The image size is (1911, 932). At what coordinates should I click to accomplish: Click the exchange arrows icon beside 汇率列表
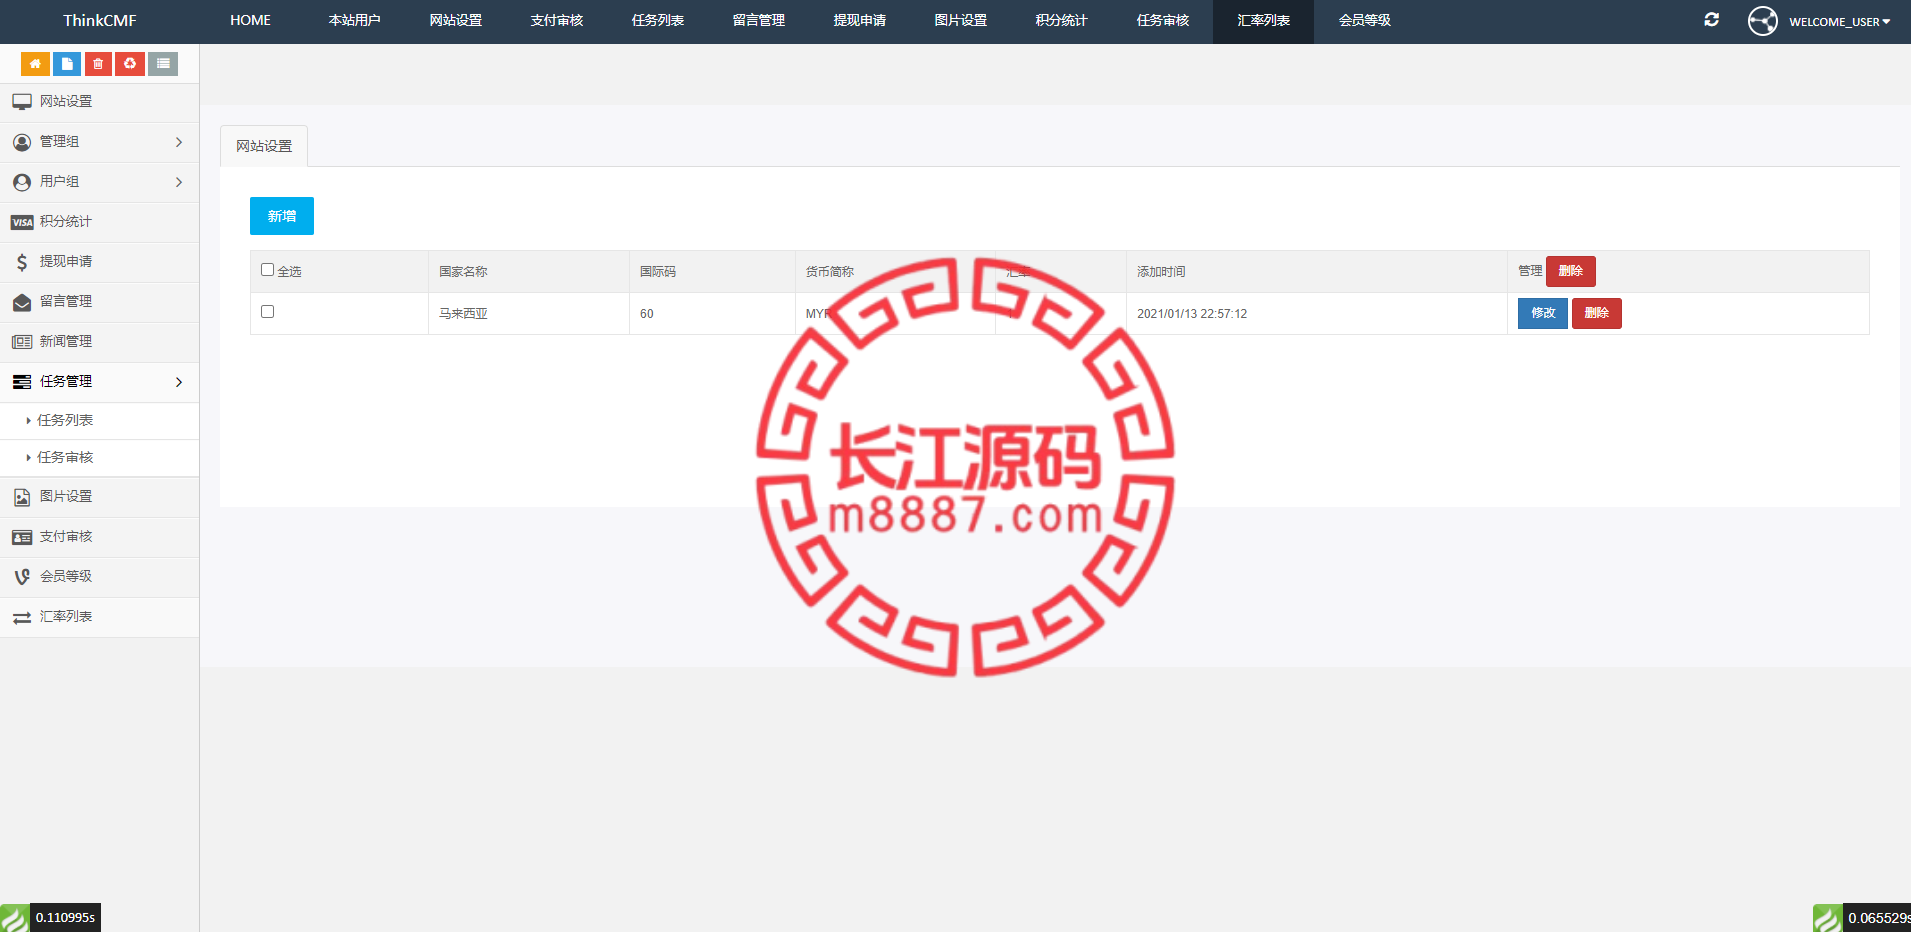(22, 618)
